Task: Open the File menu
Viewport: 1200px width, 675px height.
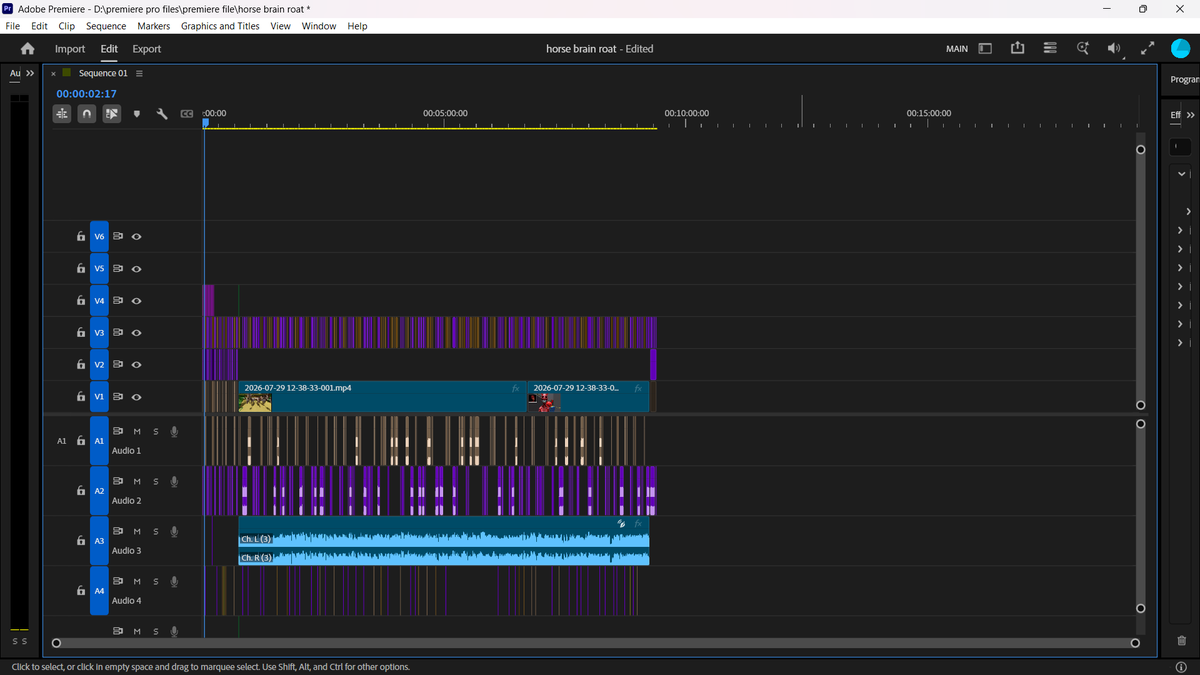Action: (13, 26)
